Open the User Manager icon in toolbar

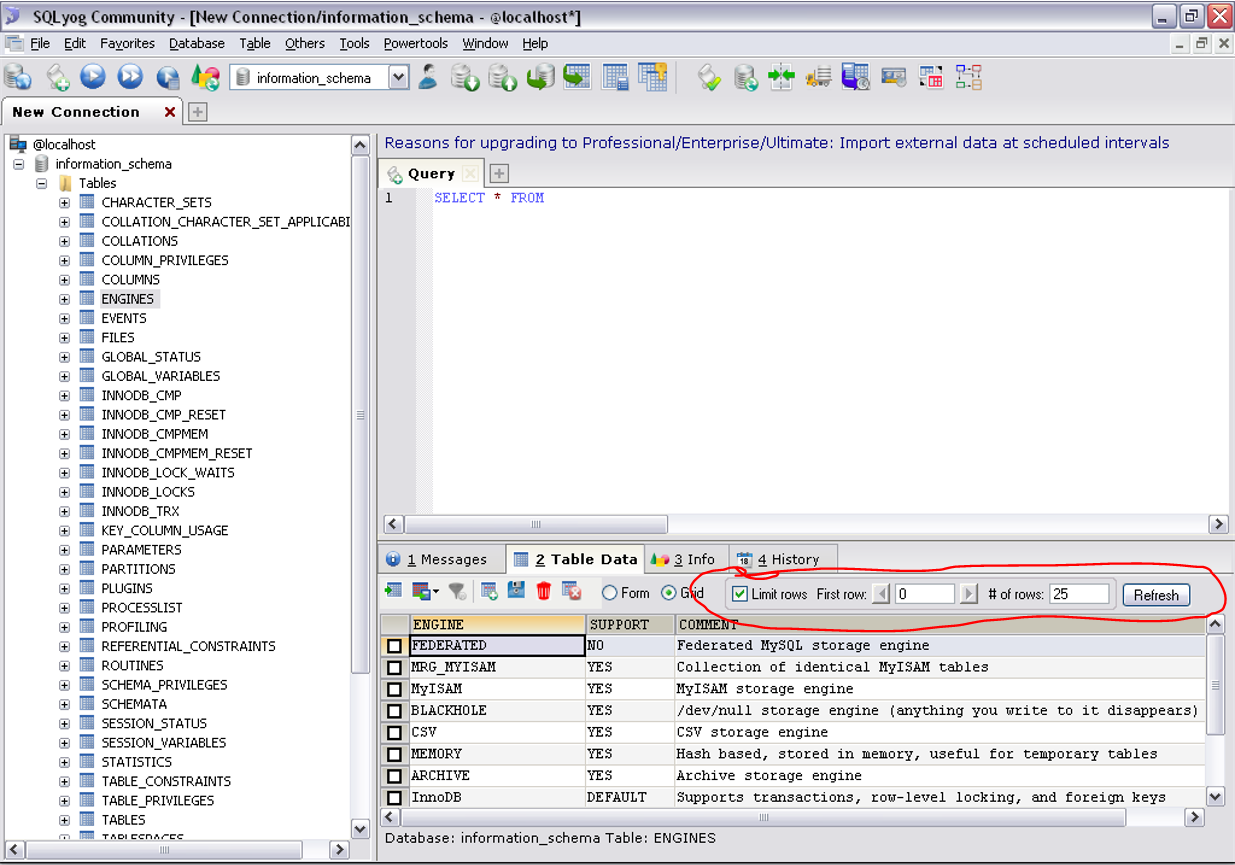[x=428, y=77]
